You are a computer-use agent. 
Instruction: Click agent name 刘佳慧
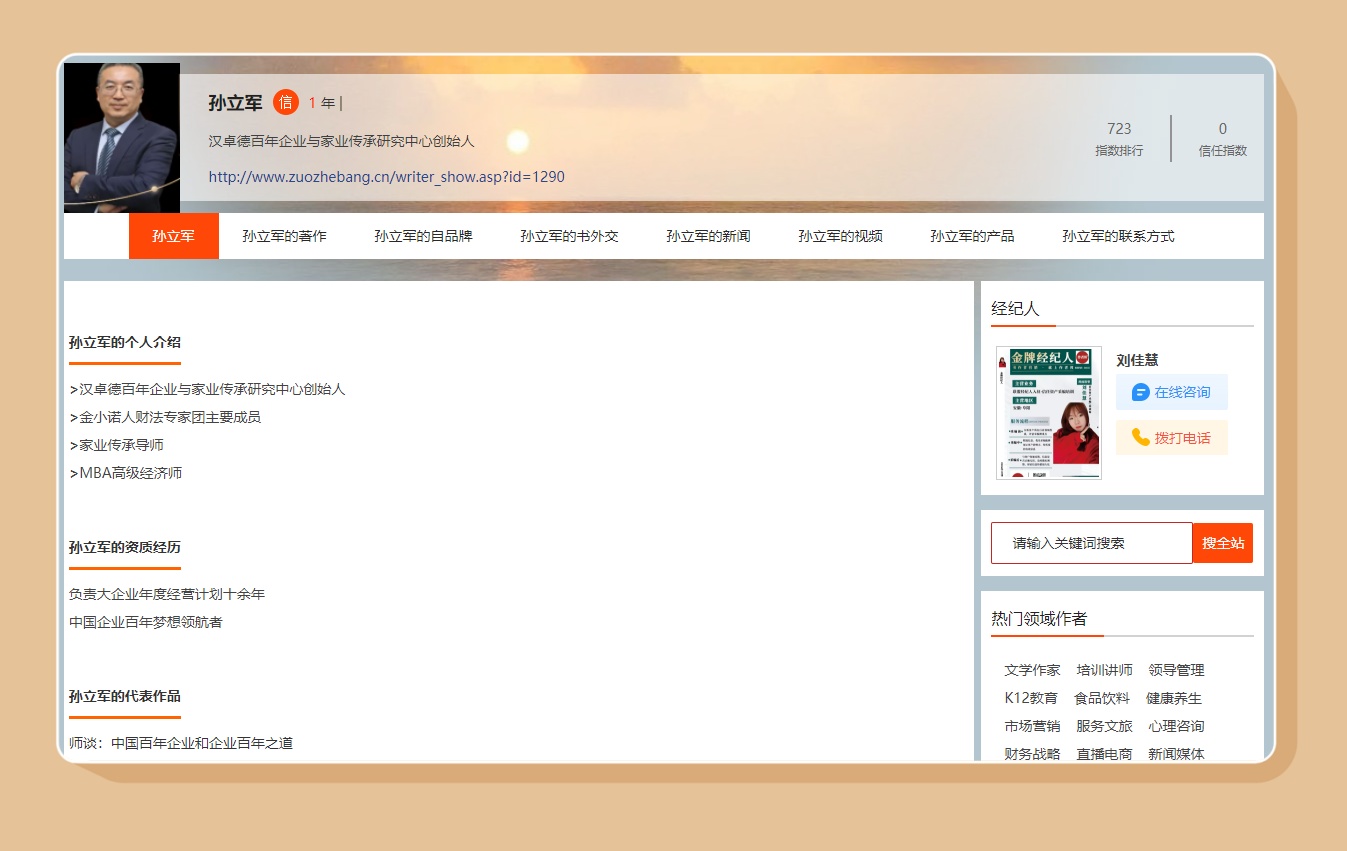click(x=1137, y=360)
